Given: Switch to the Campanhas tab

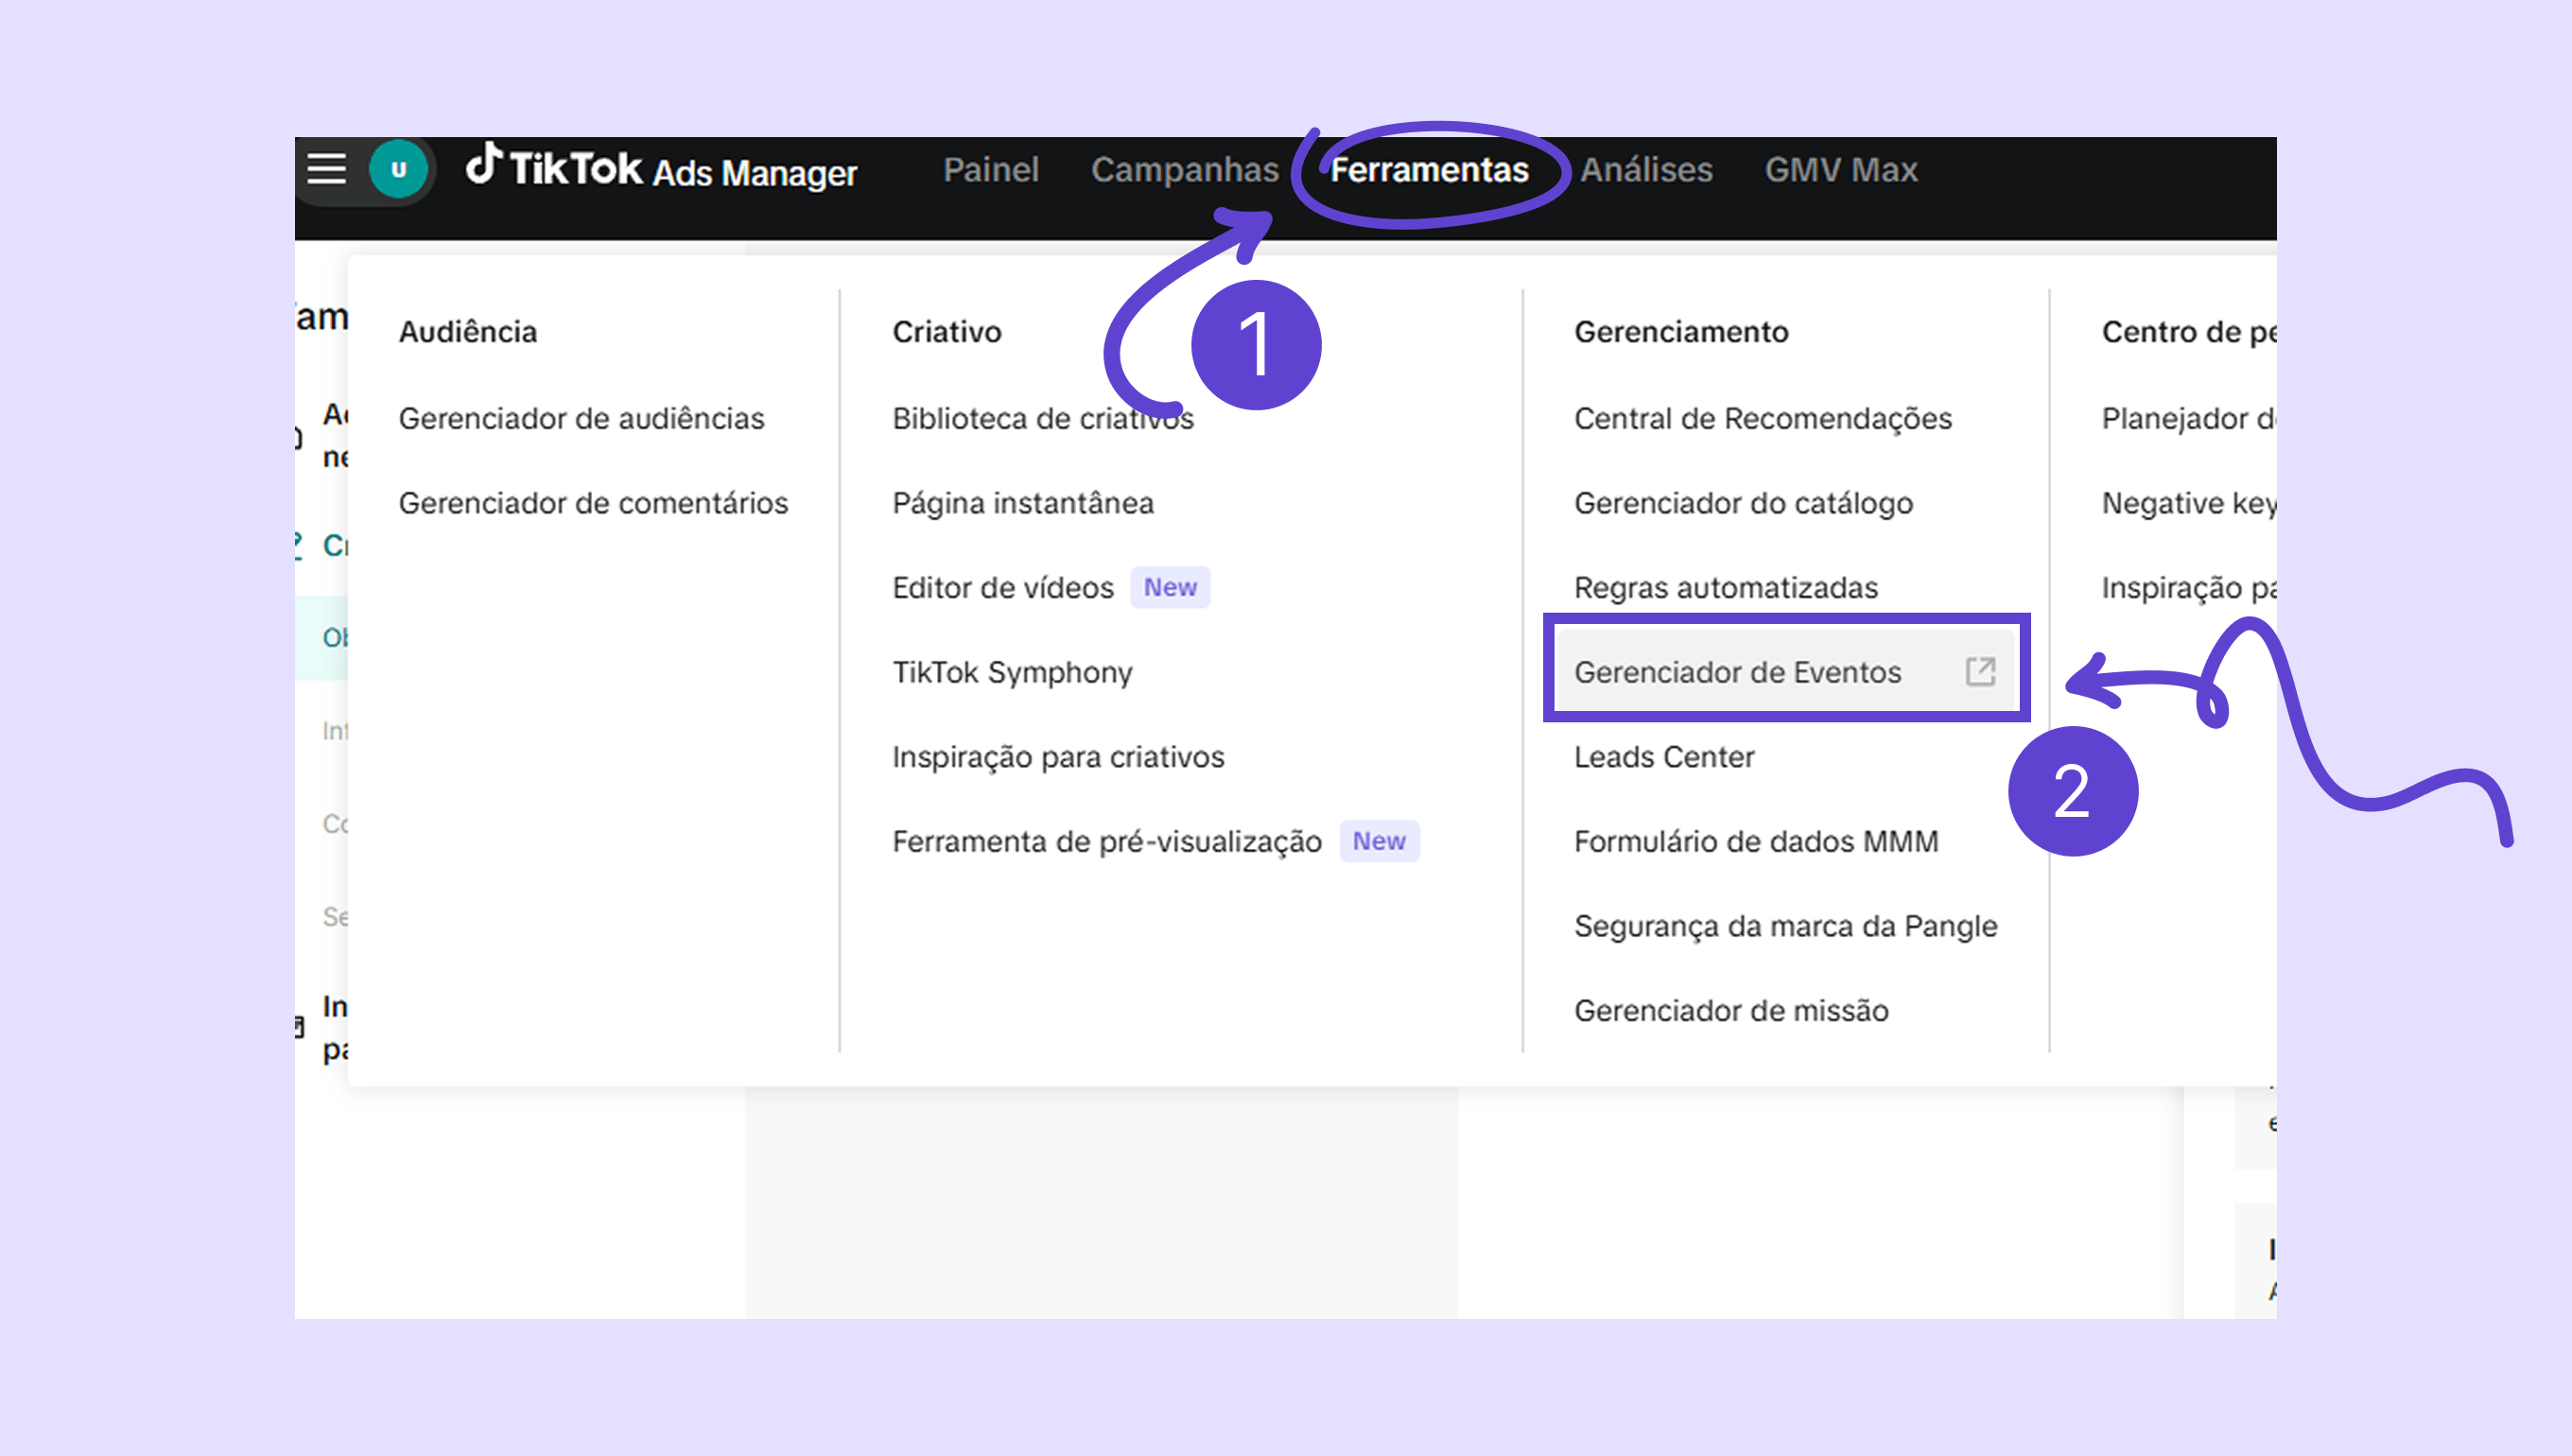Looking at the screenshot, I should point(1184,170).
